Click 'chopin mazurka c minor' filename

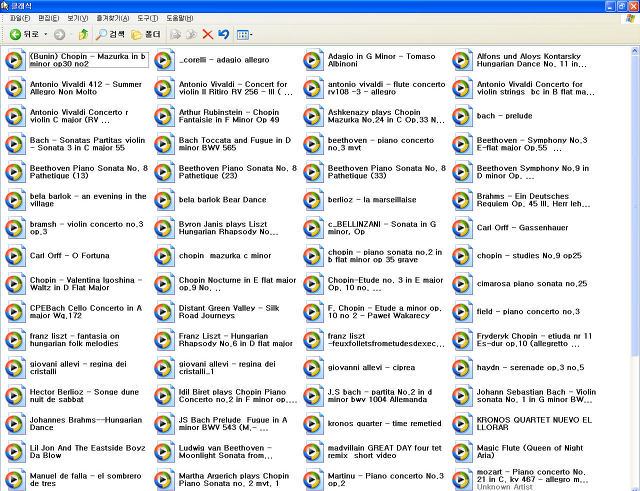pyautogui.click(x=225, y=256)
